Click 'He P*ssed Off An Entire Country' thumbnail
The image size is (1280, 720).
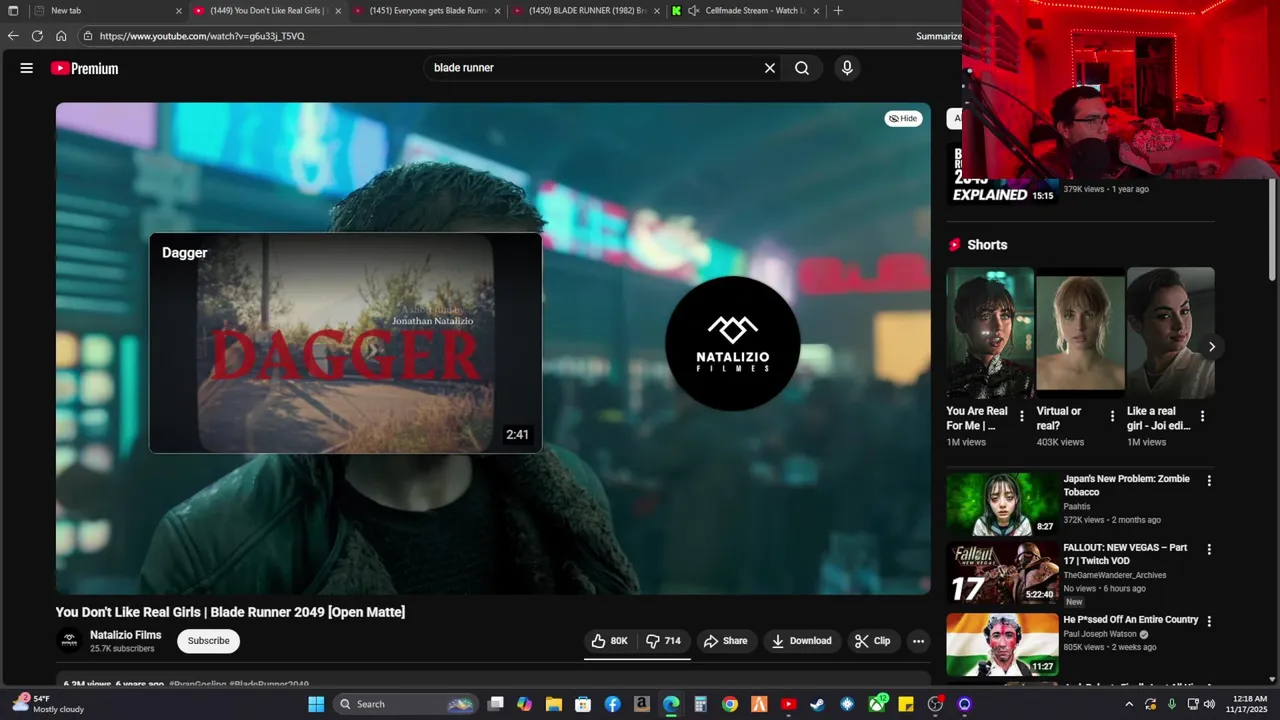[1002, 645]
